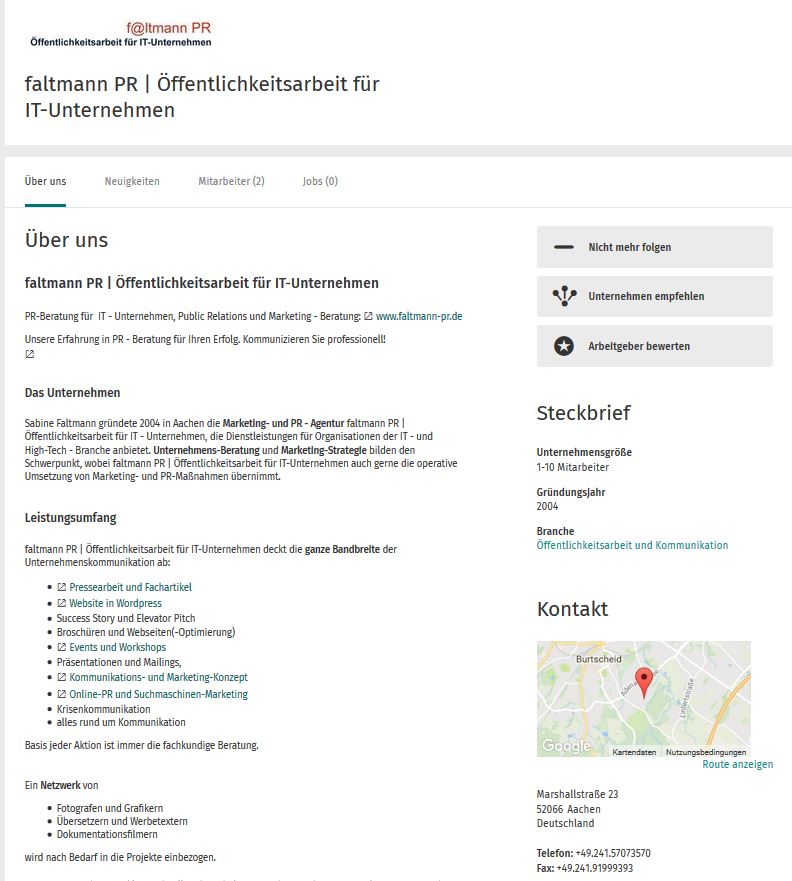This screenshot has height=881, width=792.
Task: Click the Gründungsjahr value 2004
Action: (x=547, y=506)
